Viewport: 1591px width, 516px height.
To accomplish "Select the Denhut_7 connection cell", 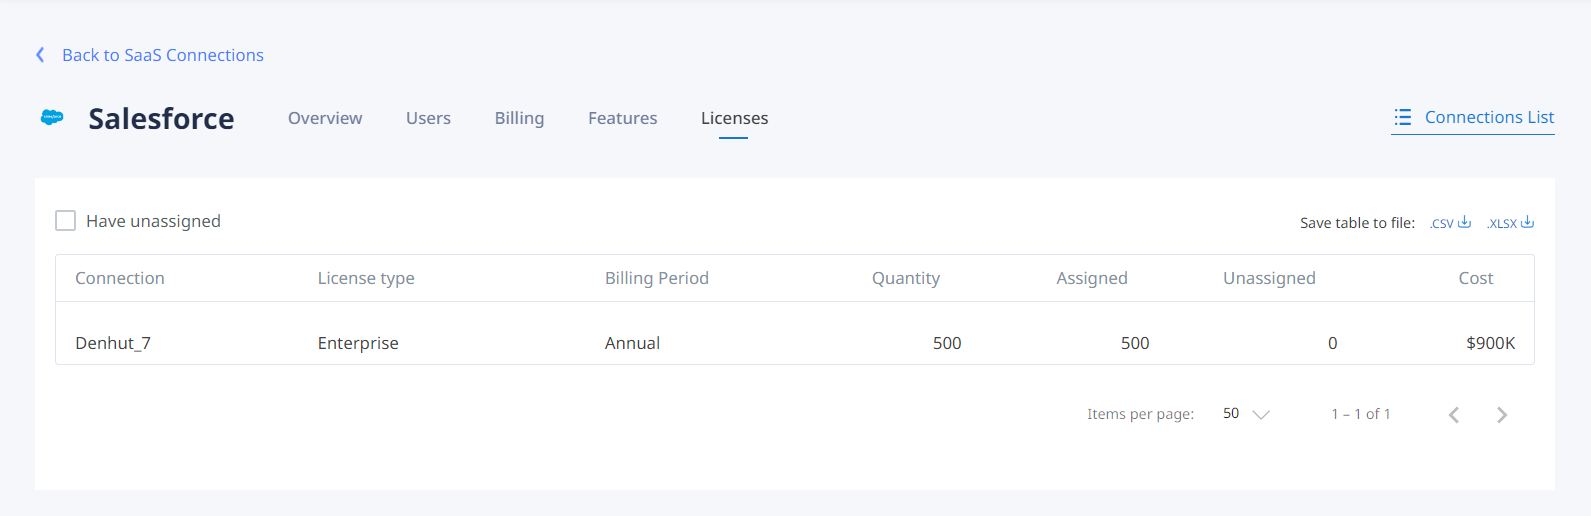I will click(x=113, y=343).
